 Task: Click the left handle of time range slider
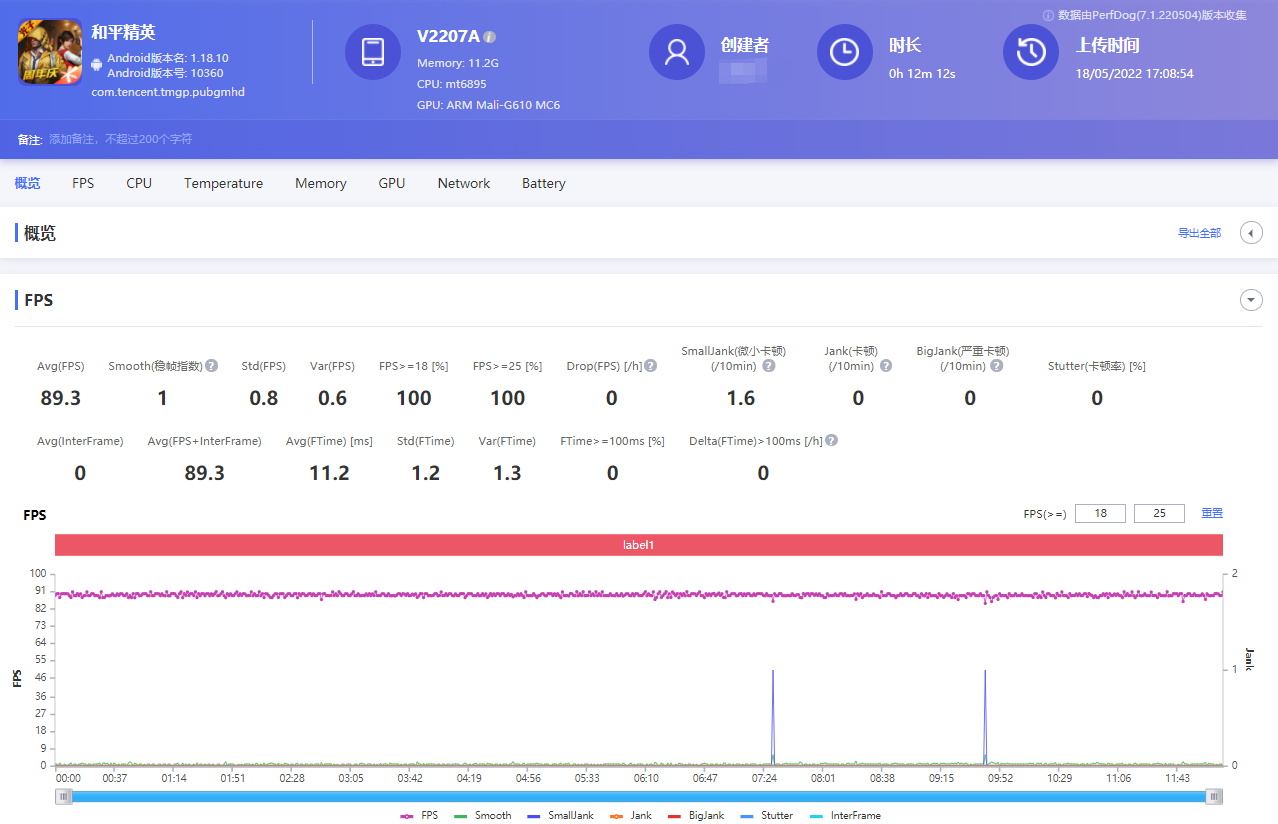(65, 796)
